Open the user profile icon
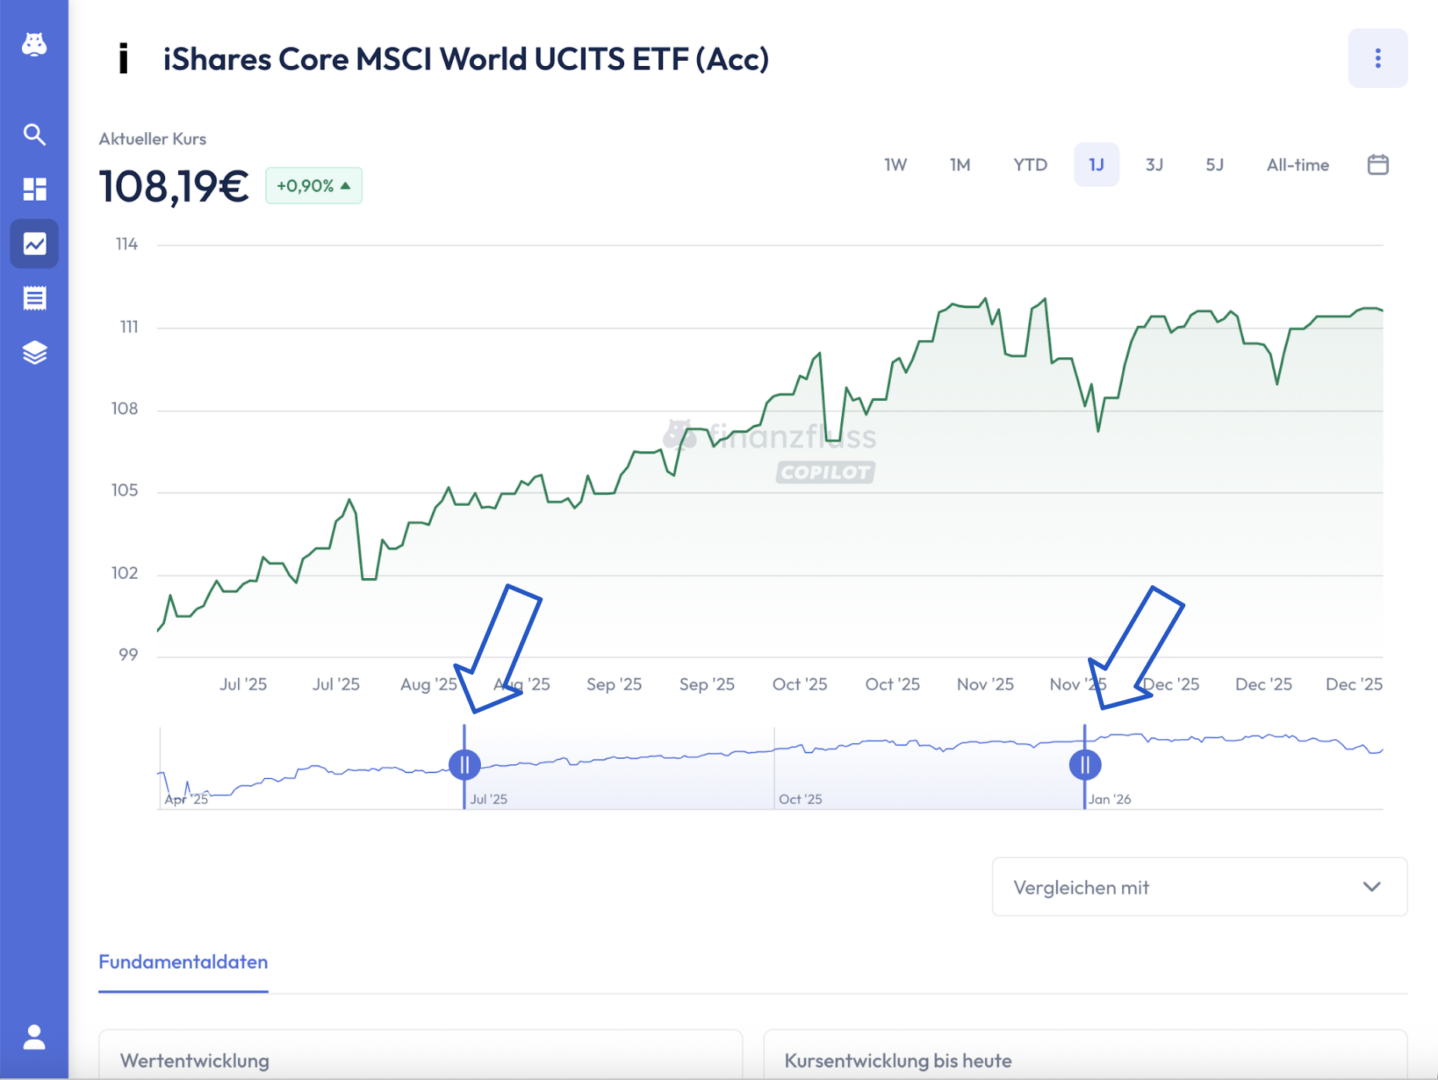The height and width of the screenshot is (1080, 1438). [x=34, y=1037]
